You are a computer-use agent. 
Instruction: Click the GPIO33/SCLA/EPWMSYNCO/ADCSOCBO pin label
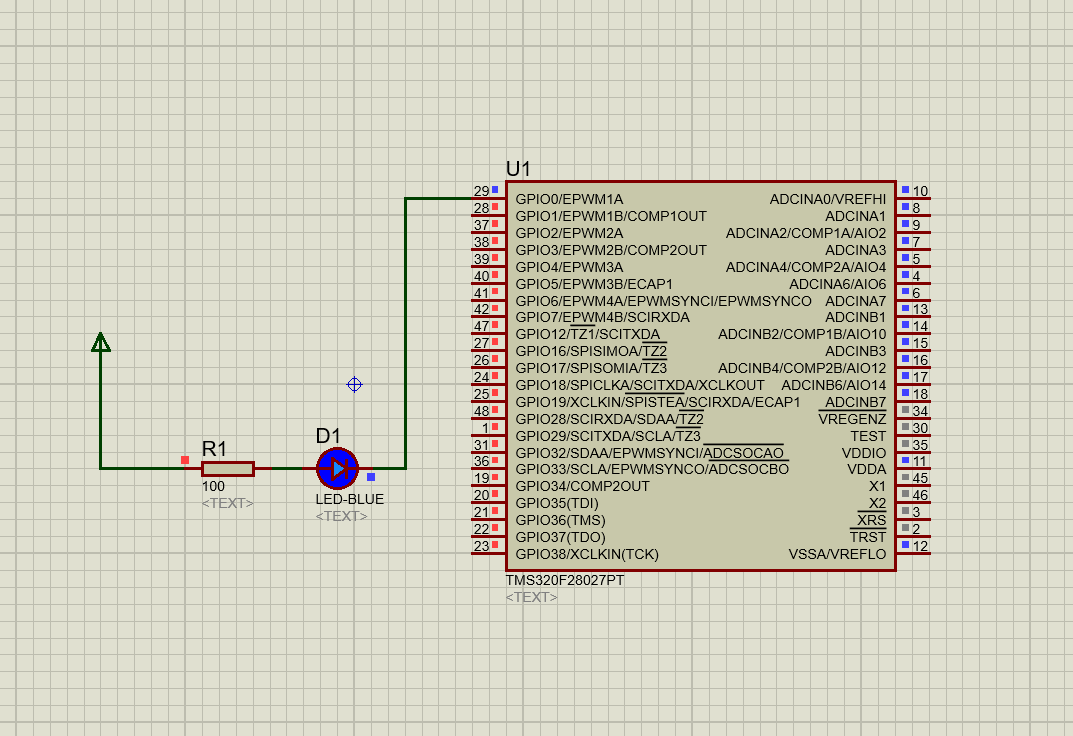[652, 469]
